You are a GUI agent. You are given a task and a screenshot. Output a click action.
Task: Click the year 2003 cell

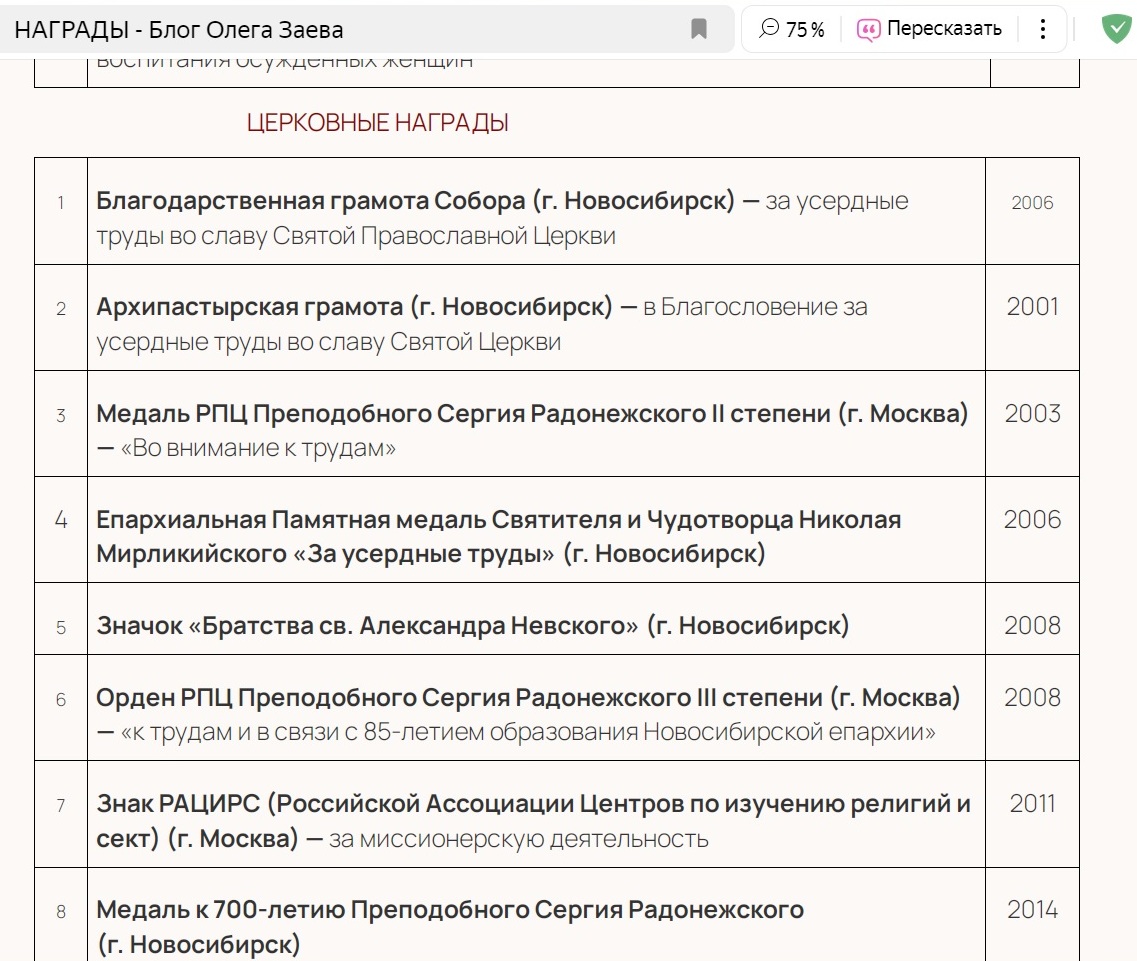(x=1032, y=413)
